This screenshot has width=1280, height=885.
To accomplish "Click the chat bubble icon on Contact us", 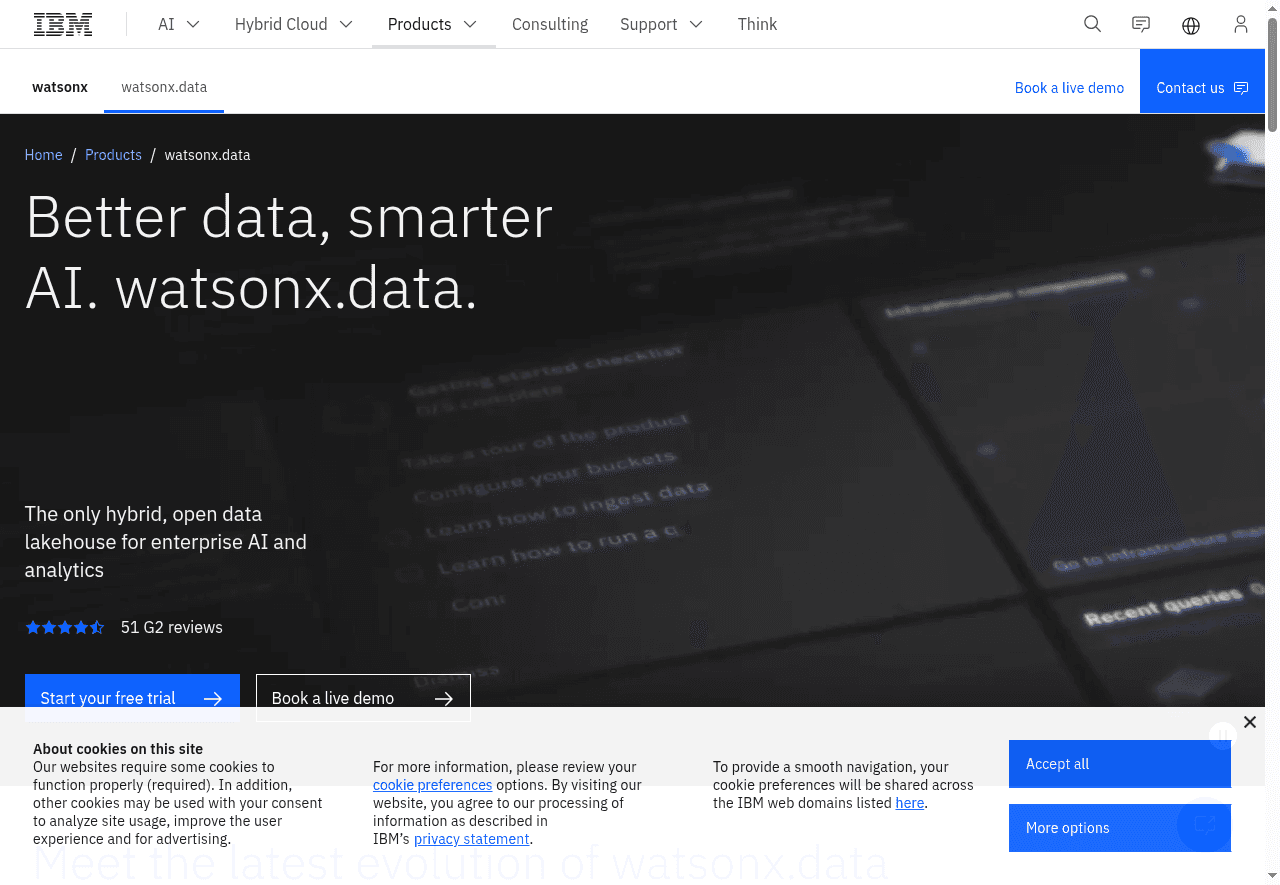I will click(x=1240, y=88).
